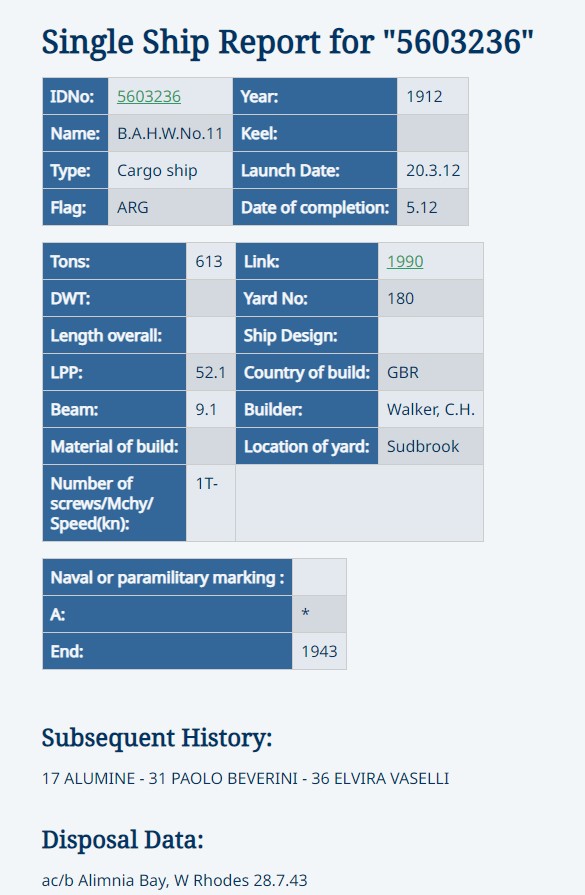Click the Tons value 613
Viewport: 585px width, 895px height.
click(209, 261)
